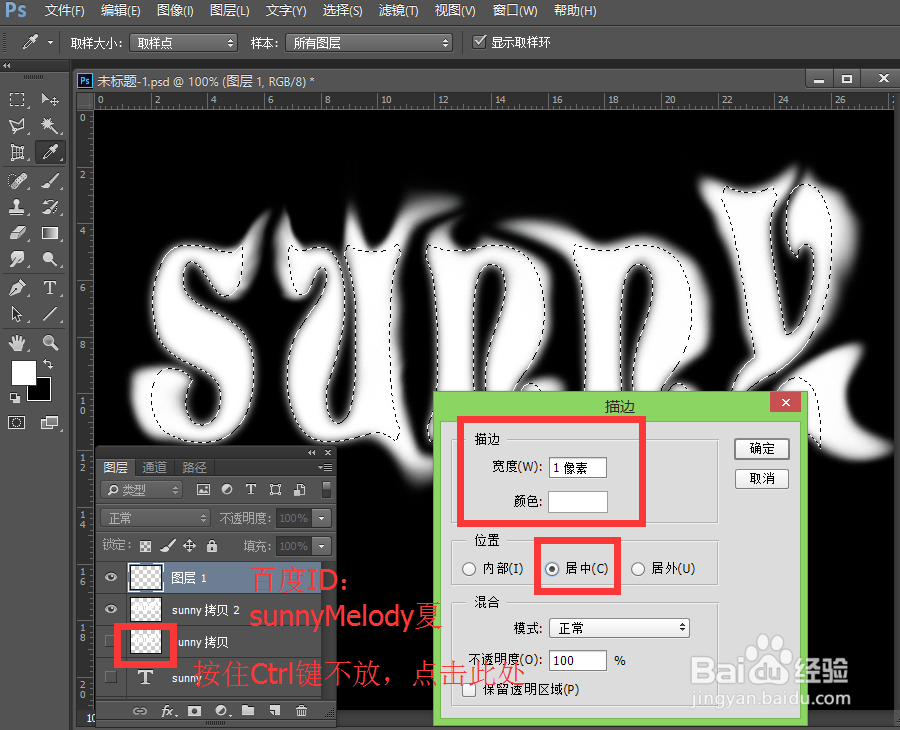900x730 pixels.
Task: Open Layers panel flyout menu
Action: coord(325,468)
